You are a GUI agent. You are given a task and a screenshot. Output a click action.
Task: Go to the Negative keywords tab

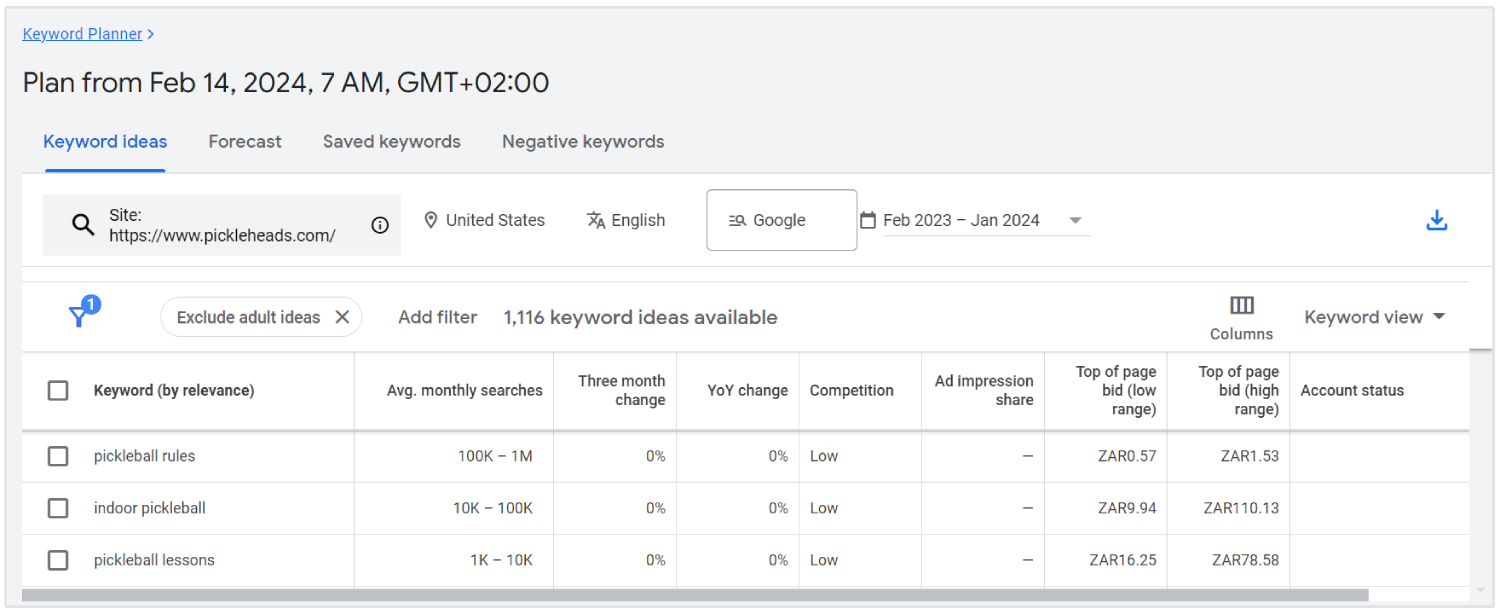point(583,142)
